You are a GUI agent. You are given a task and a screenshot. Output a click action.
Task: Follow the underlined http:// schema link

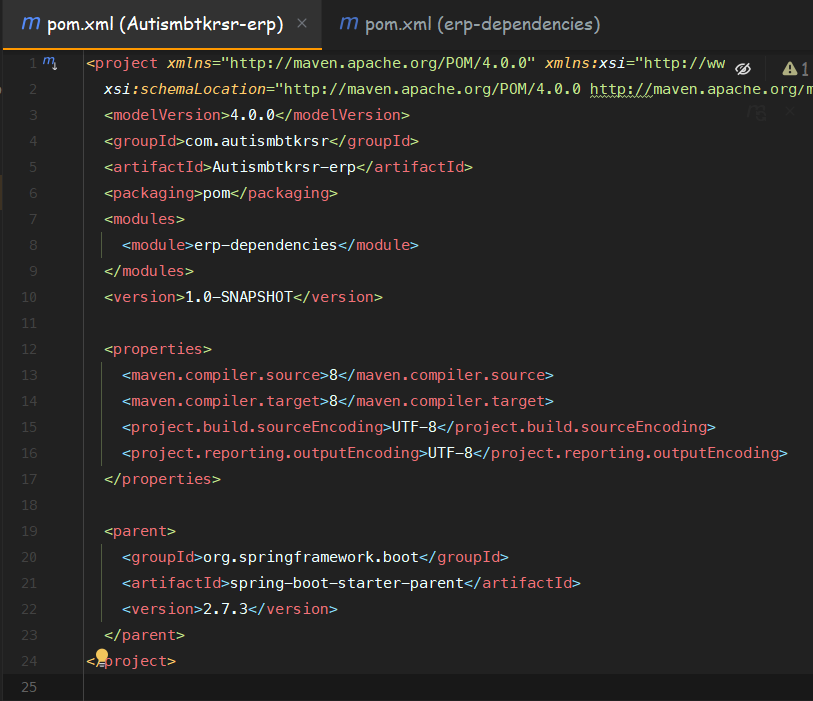621,89
